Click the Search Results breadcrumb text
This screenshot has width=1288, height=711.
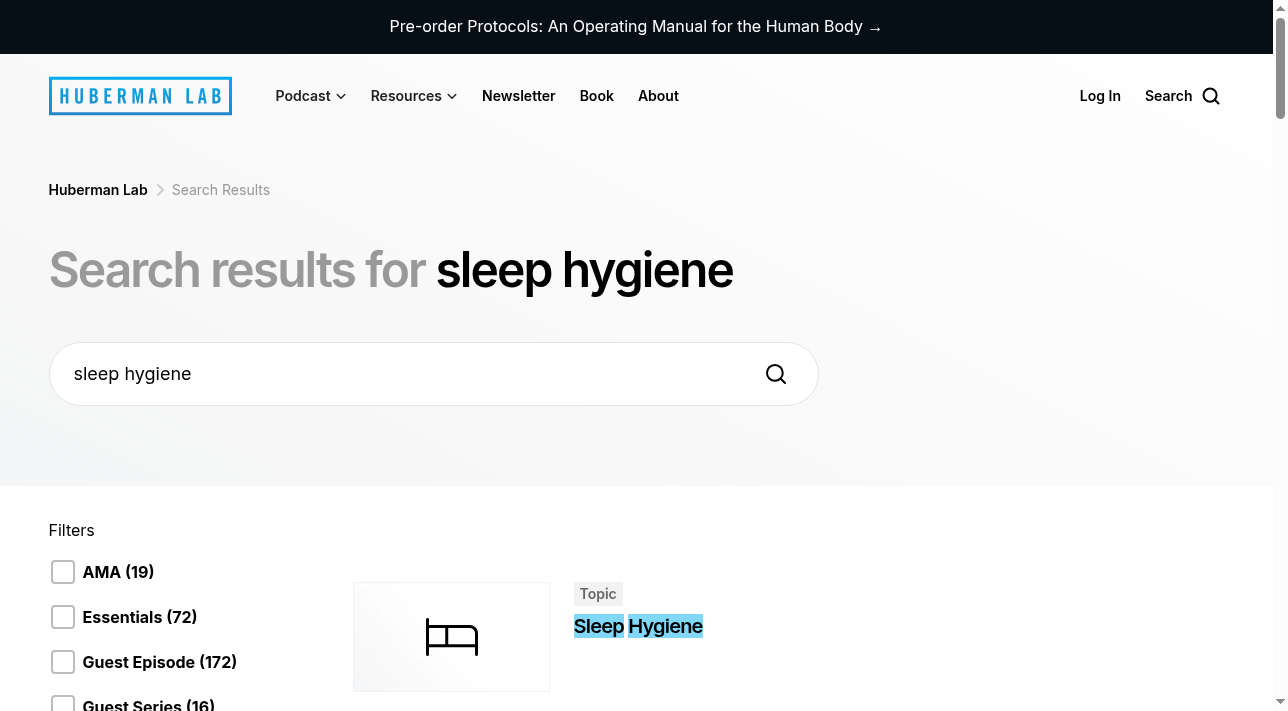tap(221, 190)
